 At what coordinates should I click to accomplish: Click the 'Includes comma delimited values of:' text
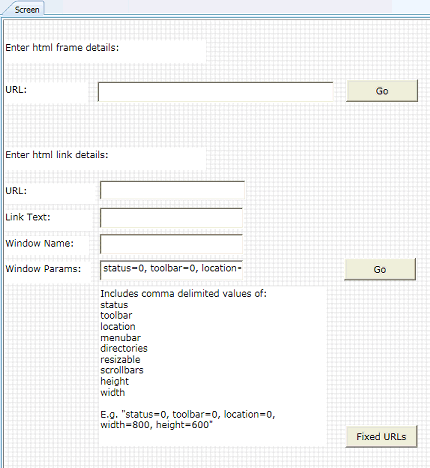pyautogui.click(x=183, y=294)
